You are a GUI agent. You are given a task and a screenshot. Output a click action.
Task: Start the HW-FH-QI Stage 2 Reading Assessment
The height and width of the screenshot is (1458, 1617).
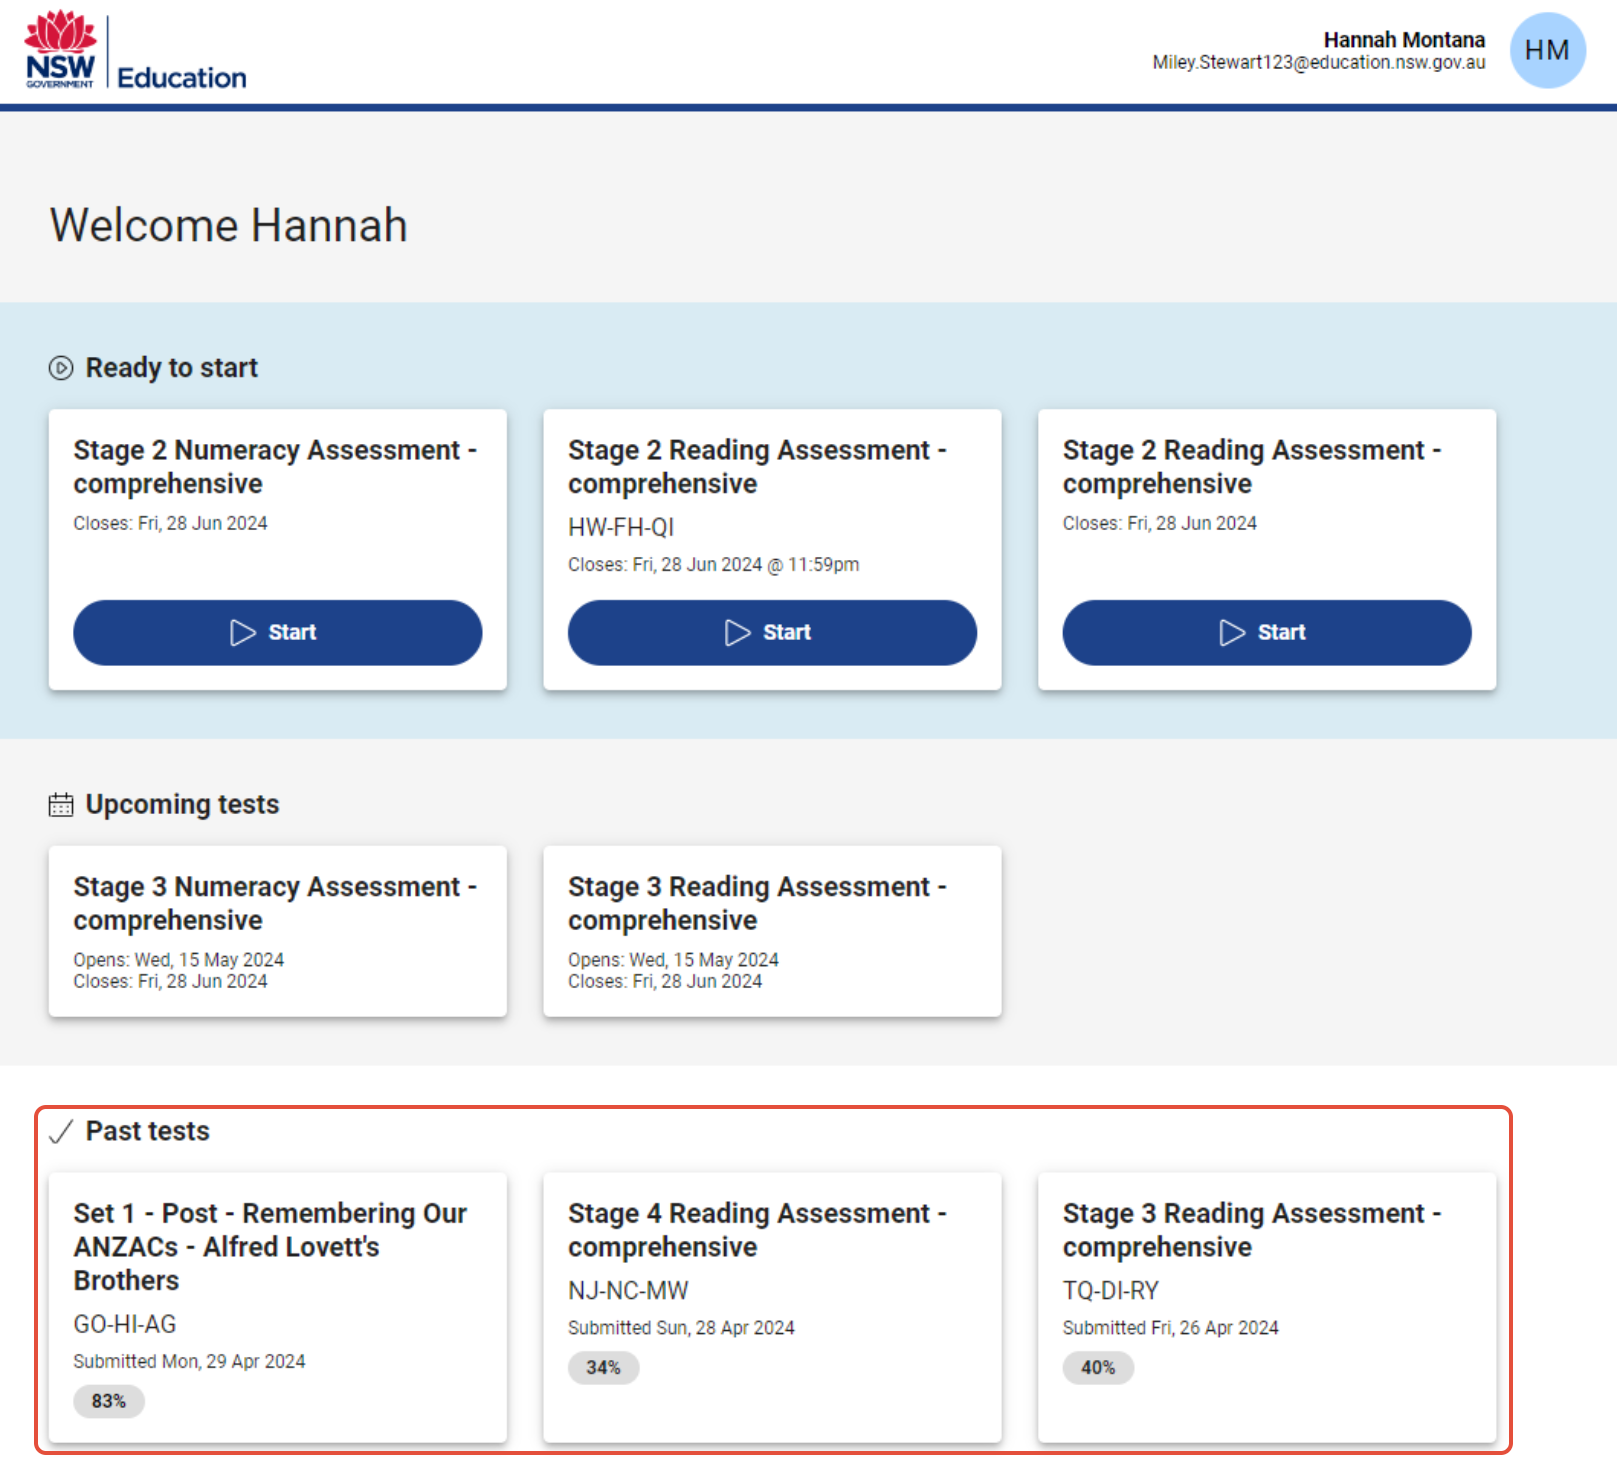(772, 632)
